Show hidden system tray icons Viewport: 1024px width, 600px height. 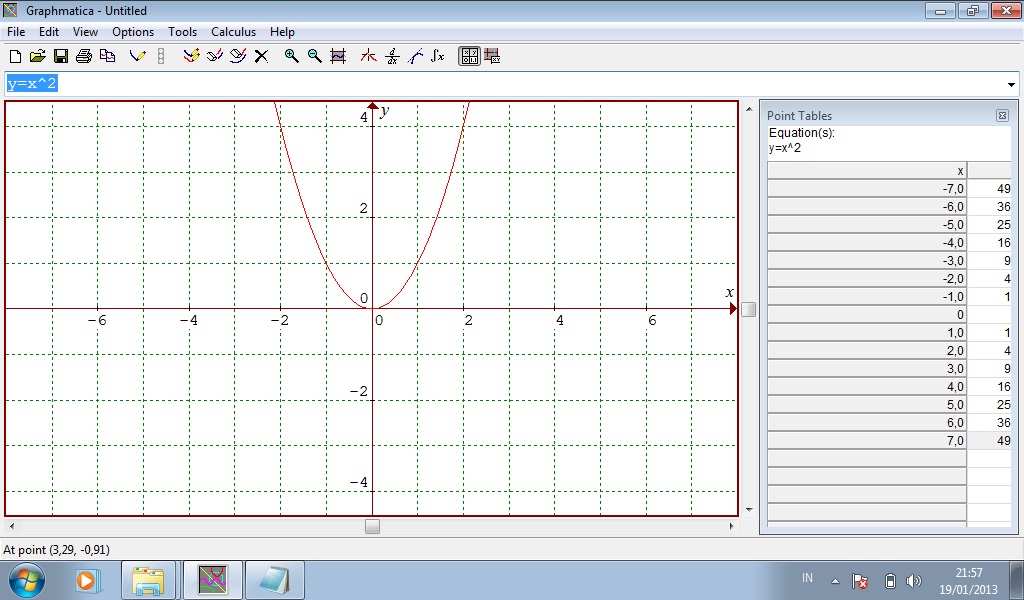point(835,580)
